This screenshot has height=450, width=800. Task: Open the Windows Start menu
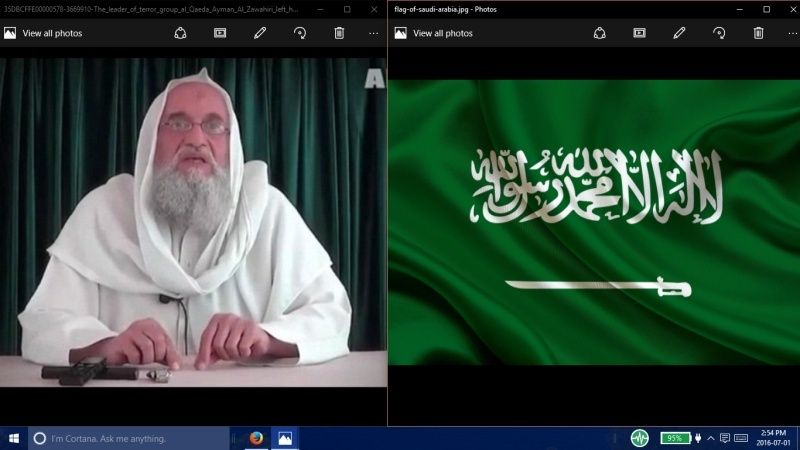click(x=14, y=438)
